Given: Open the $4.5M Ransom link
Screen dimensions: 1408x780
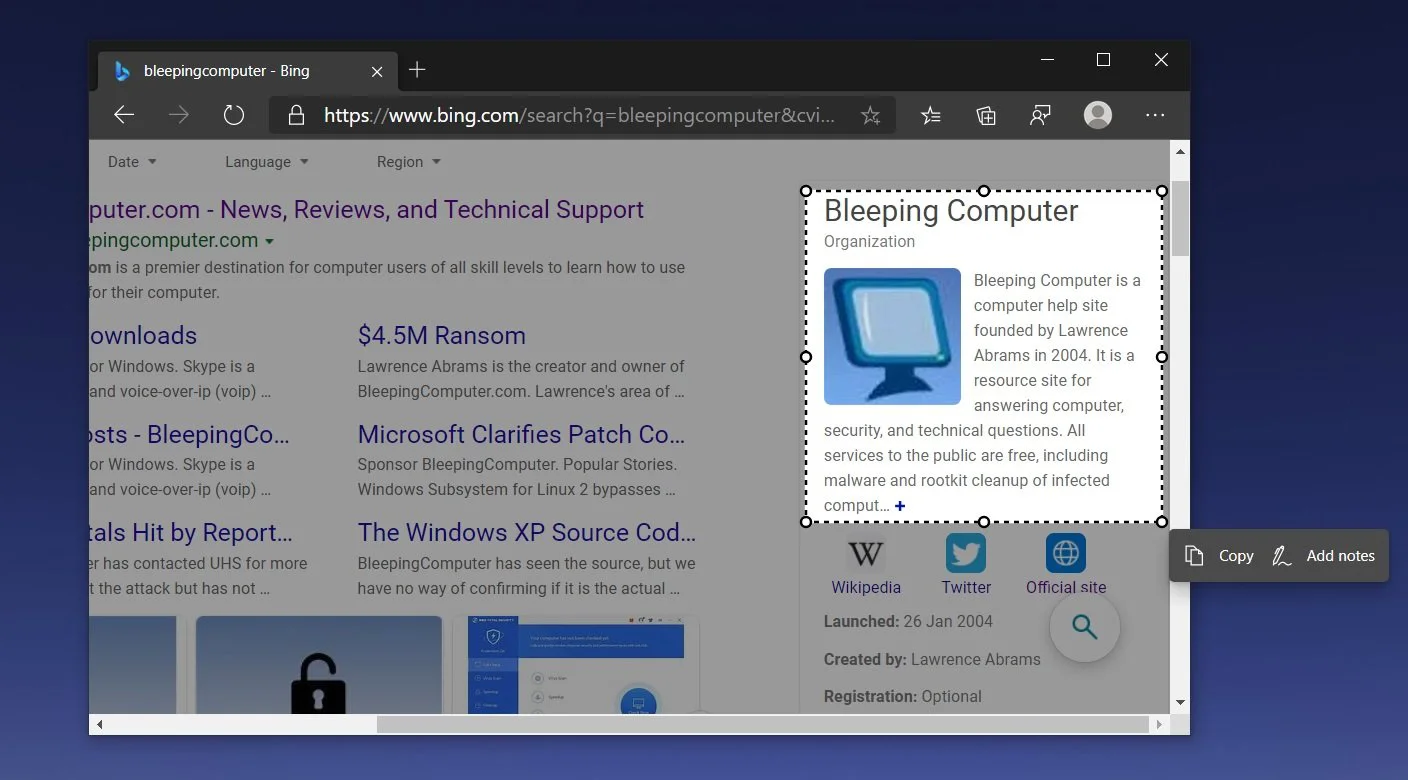Looking at the screenshot, I should [x=441, y=336].
